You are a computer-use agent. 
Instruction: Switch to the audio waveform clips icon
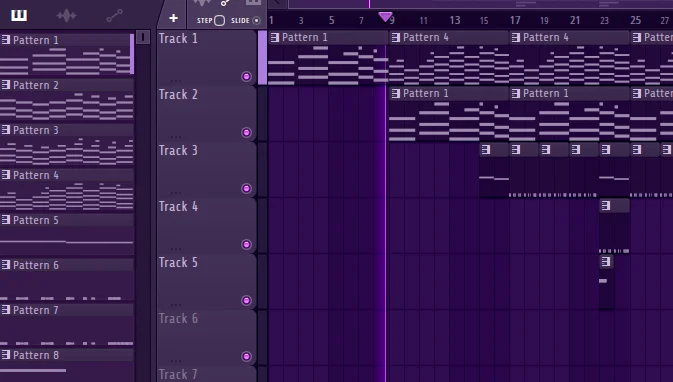tap(66, 16)
